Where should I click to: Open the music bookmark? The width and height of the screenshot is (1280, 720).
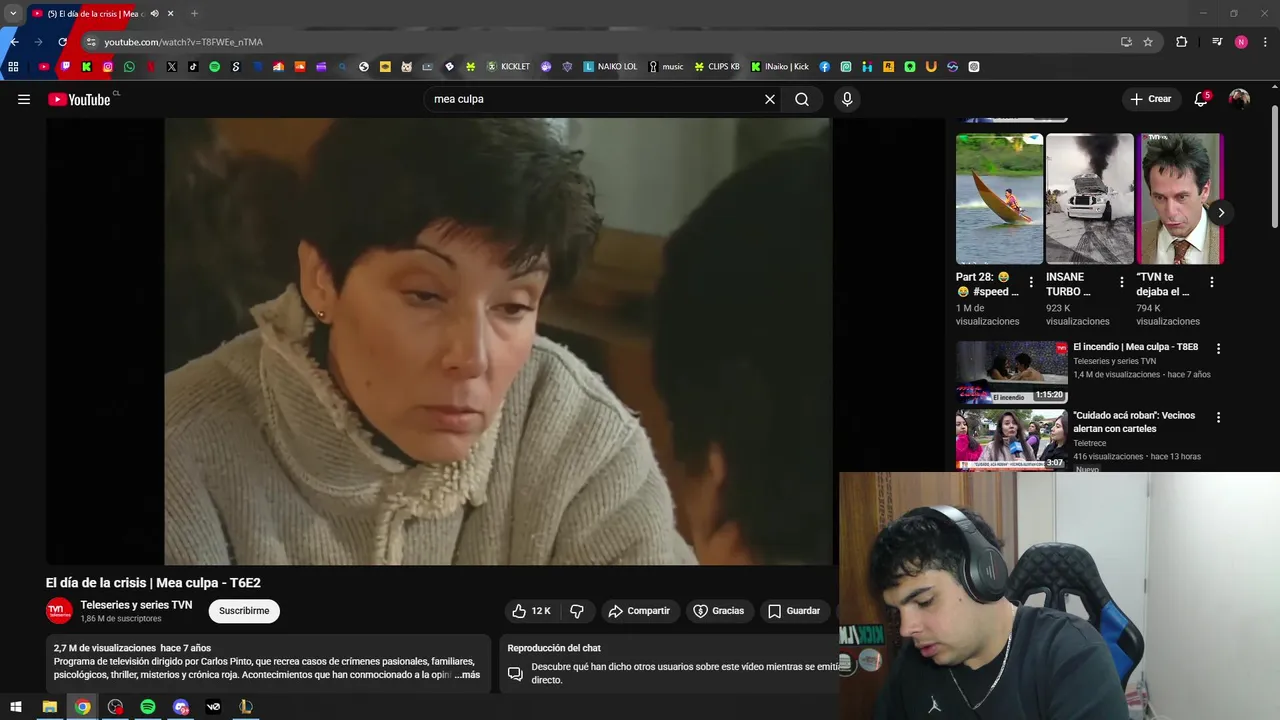click(x=666, y=67)
